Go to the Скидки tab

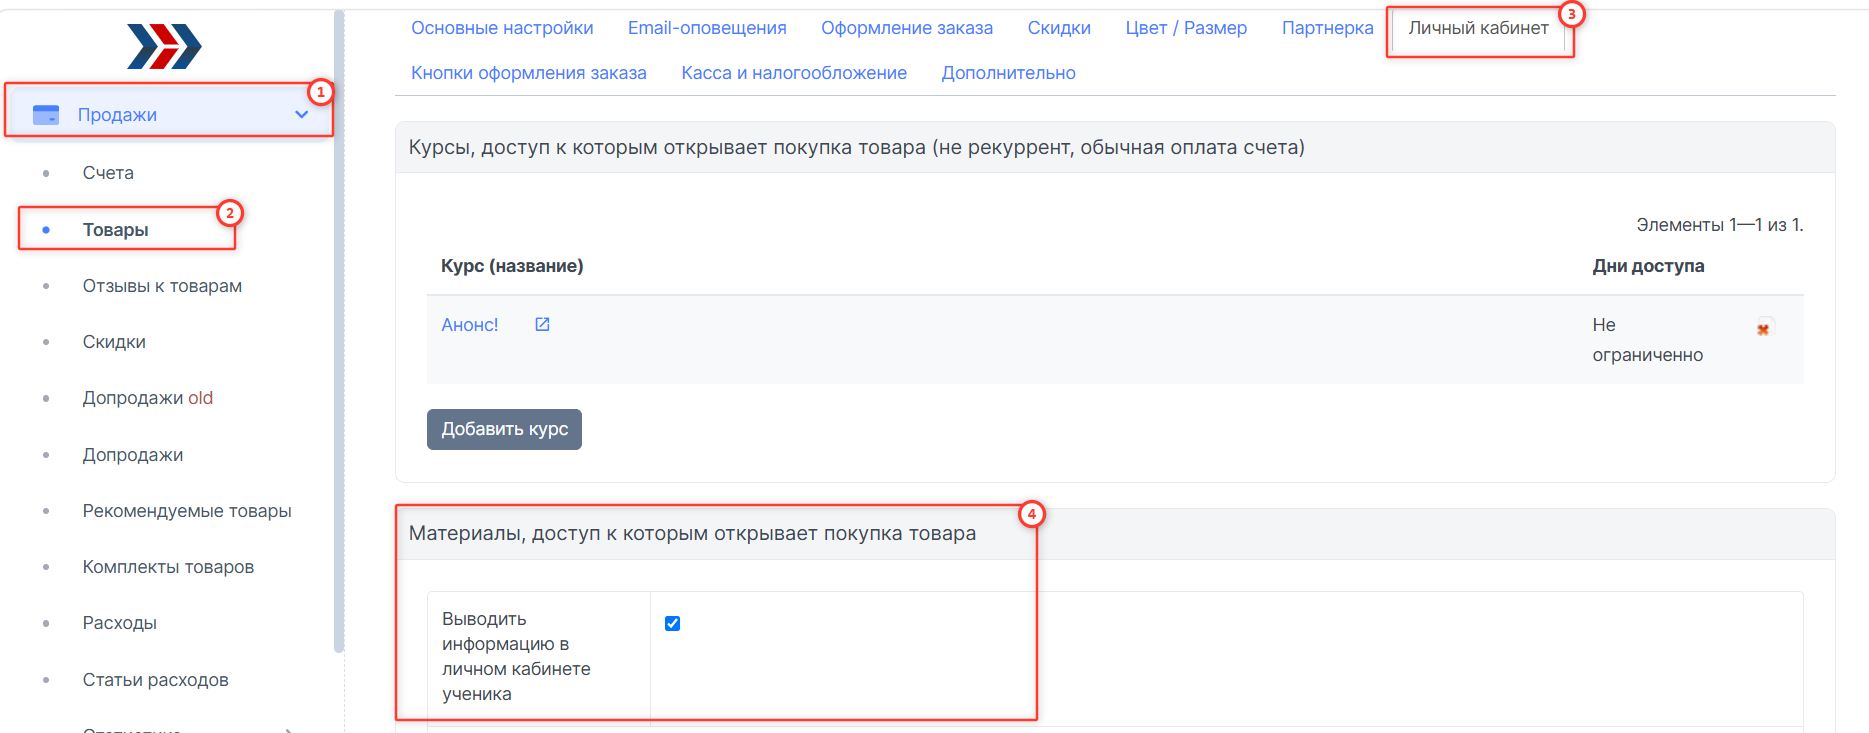[1059, 28]
